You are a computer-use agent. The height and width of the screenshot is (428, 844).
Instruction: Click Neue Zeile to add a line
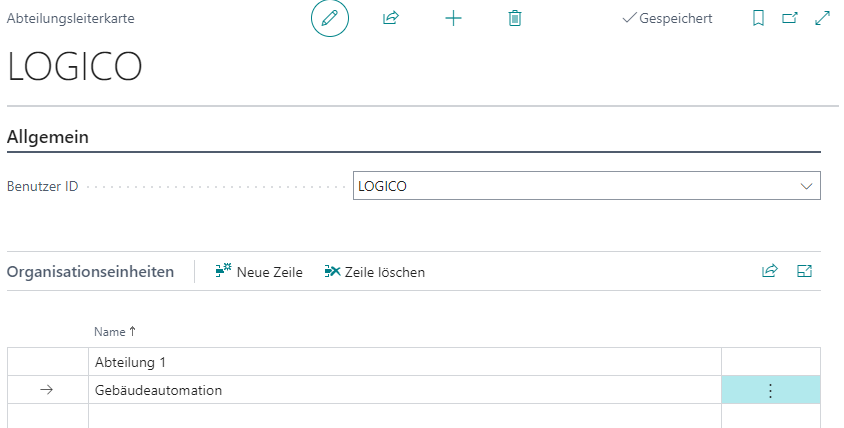pyautogui.click(x=259, y=272)
